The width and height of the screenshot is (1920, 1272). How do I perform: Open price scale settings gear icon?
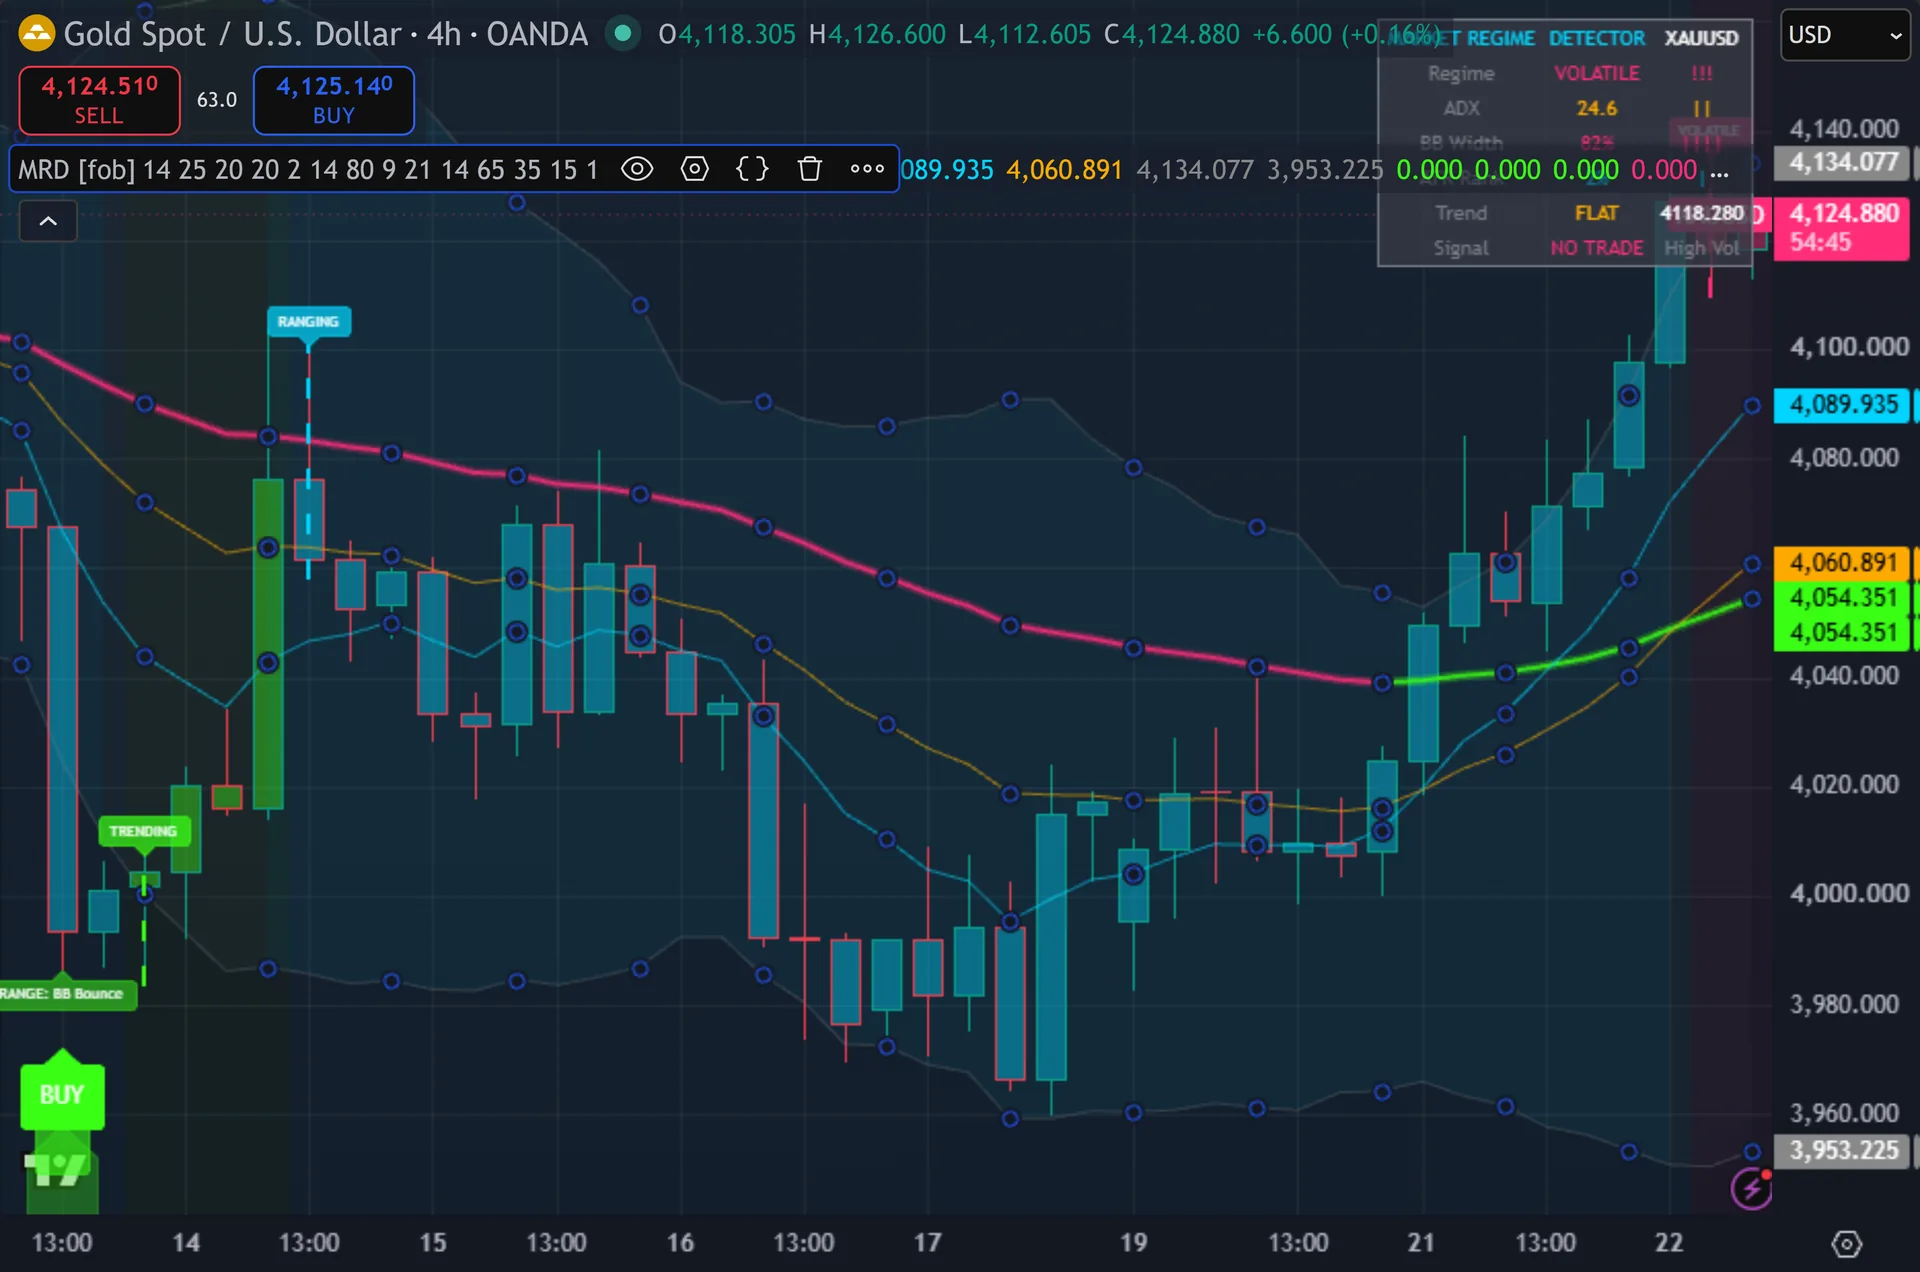click(x=1846, y=1243)
